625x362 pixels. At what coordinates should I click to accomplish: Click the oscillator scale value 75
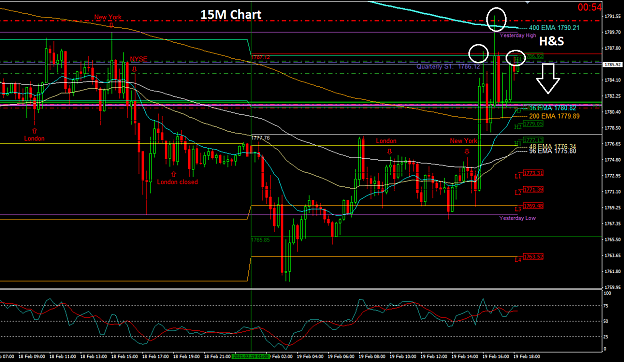point(607,306)
